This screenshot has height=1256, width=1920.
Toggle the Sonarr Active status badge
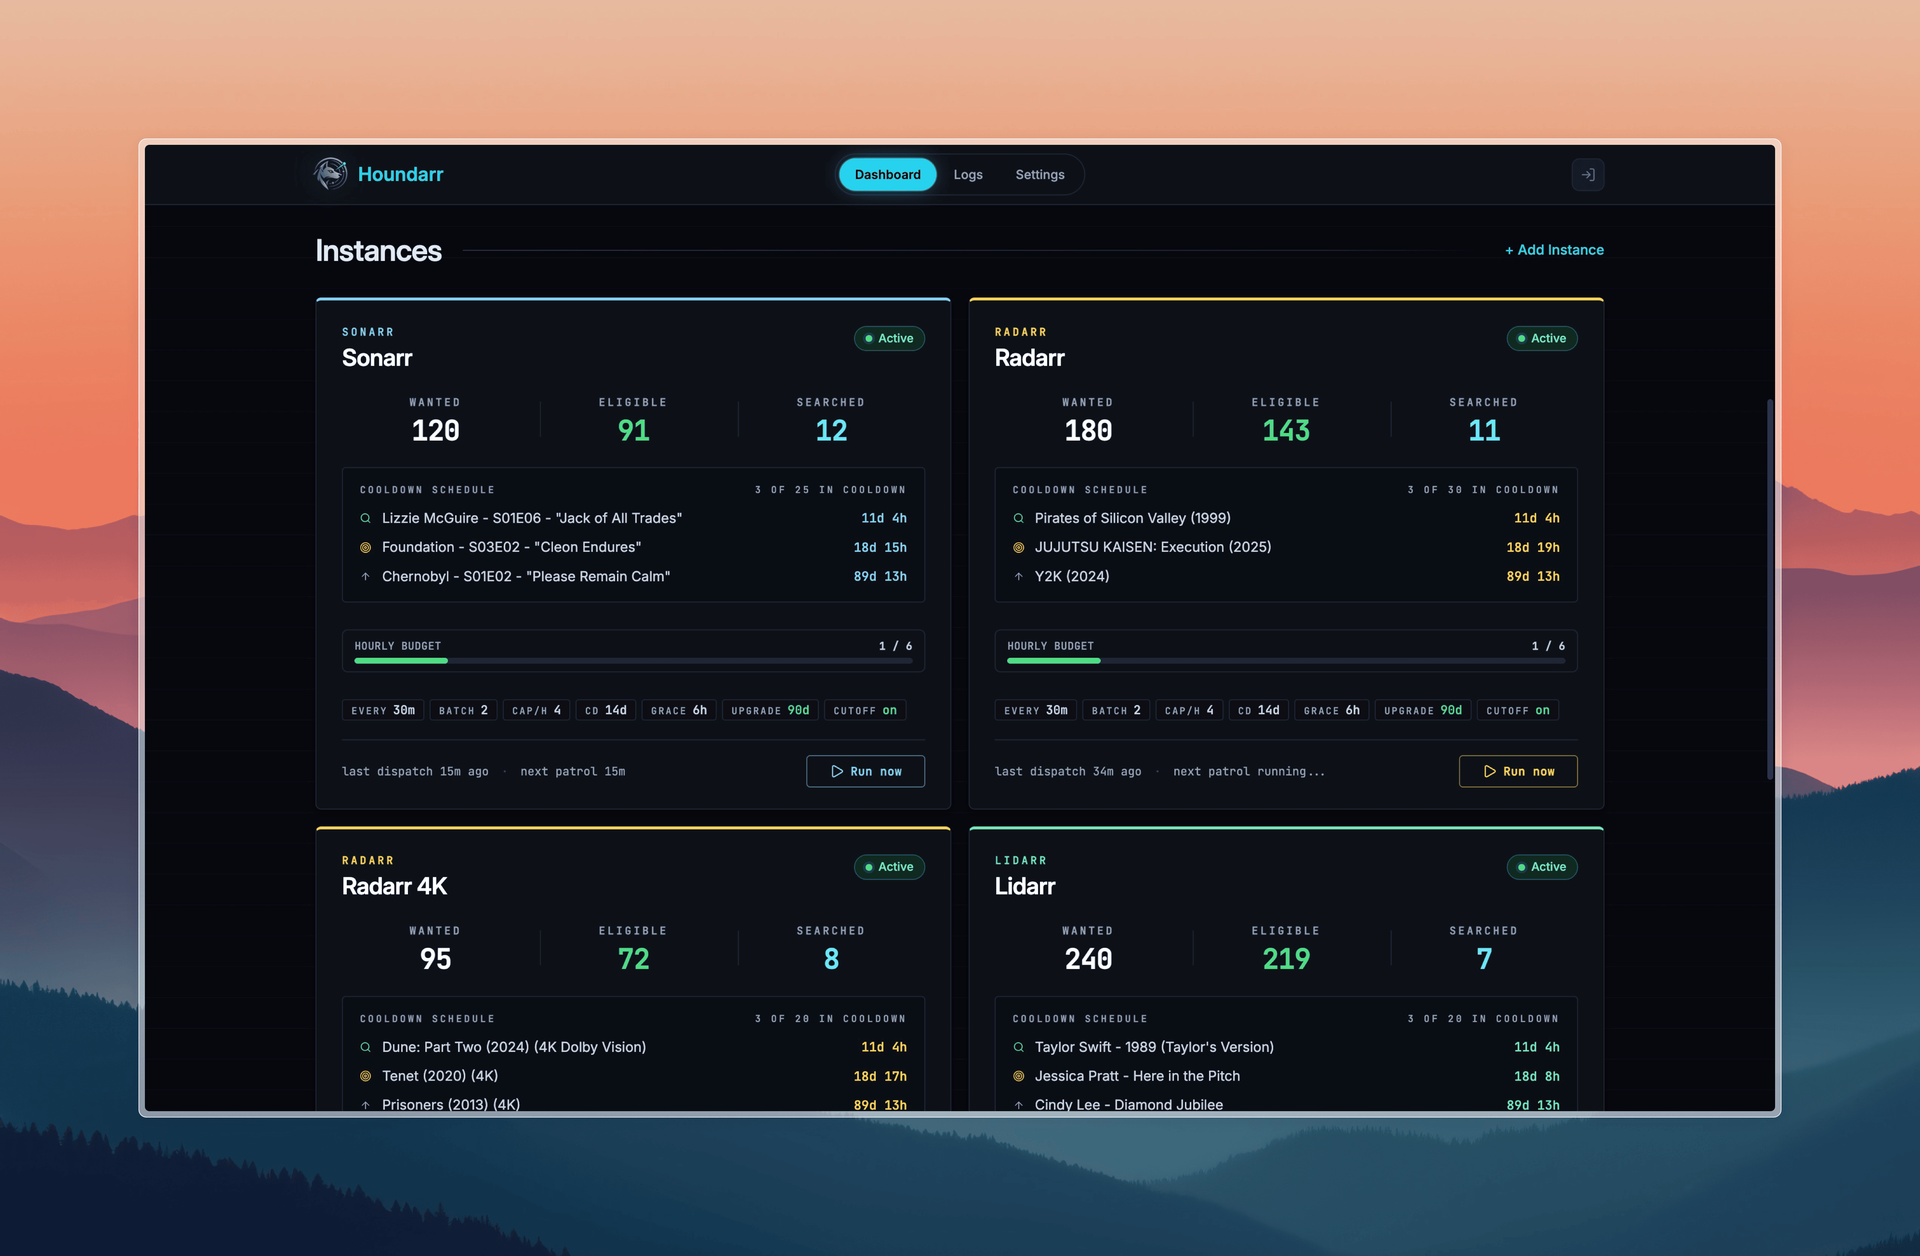[889, 338]
